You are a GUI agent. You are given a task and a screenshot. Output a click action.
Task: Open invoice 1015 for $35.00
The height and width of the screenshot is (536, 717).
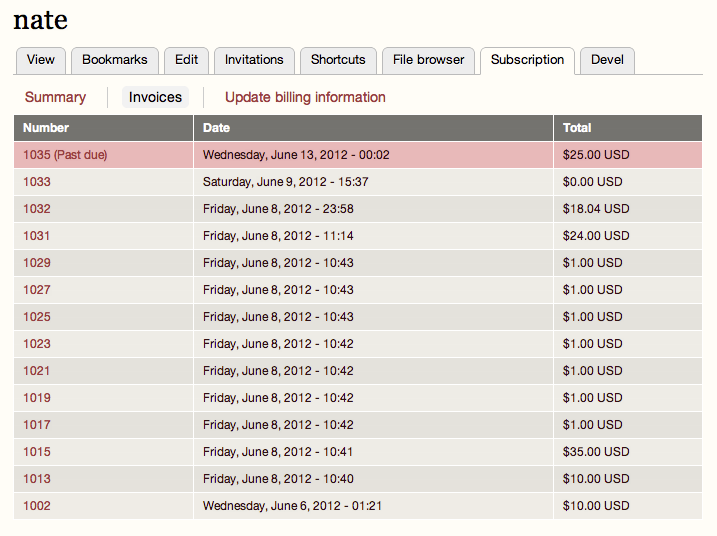point(37,452)
